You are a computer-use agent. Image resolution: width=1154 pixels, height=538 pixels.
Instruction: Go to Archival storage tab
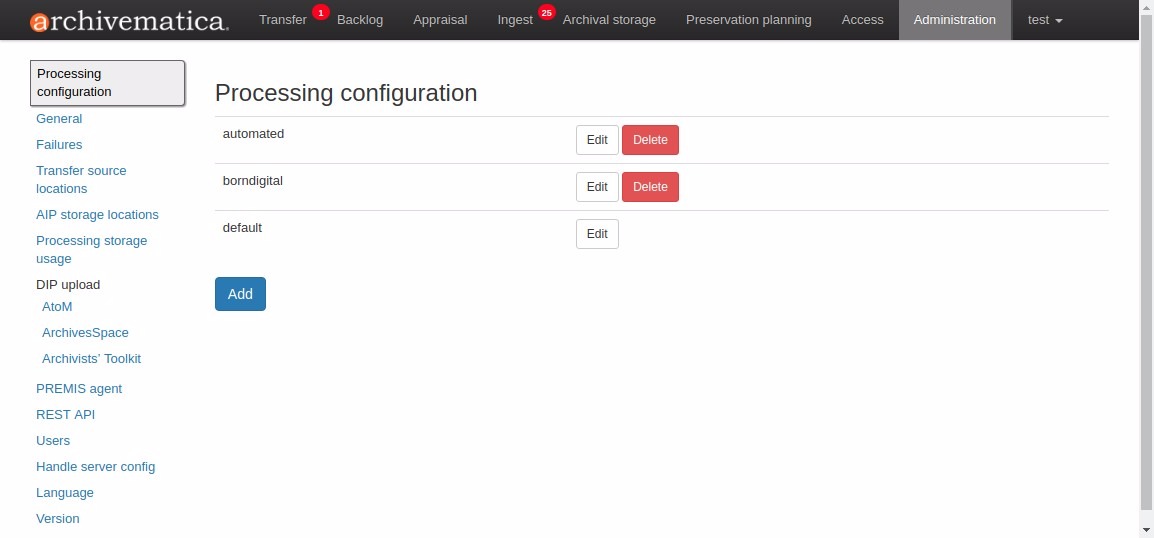coord(609,20)
